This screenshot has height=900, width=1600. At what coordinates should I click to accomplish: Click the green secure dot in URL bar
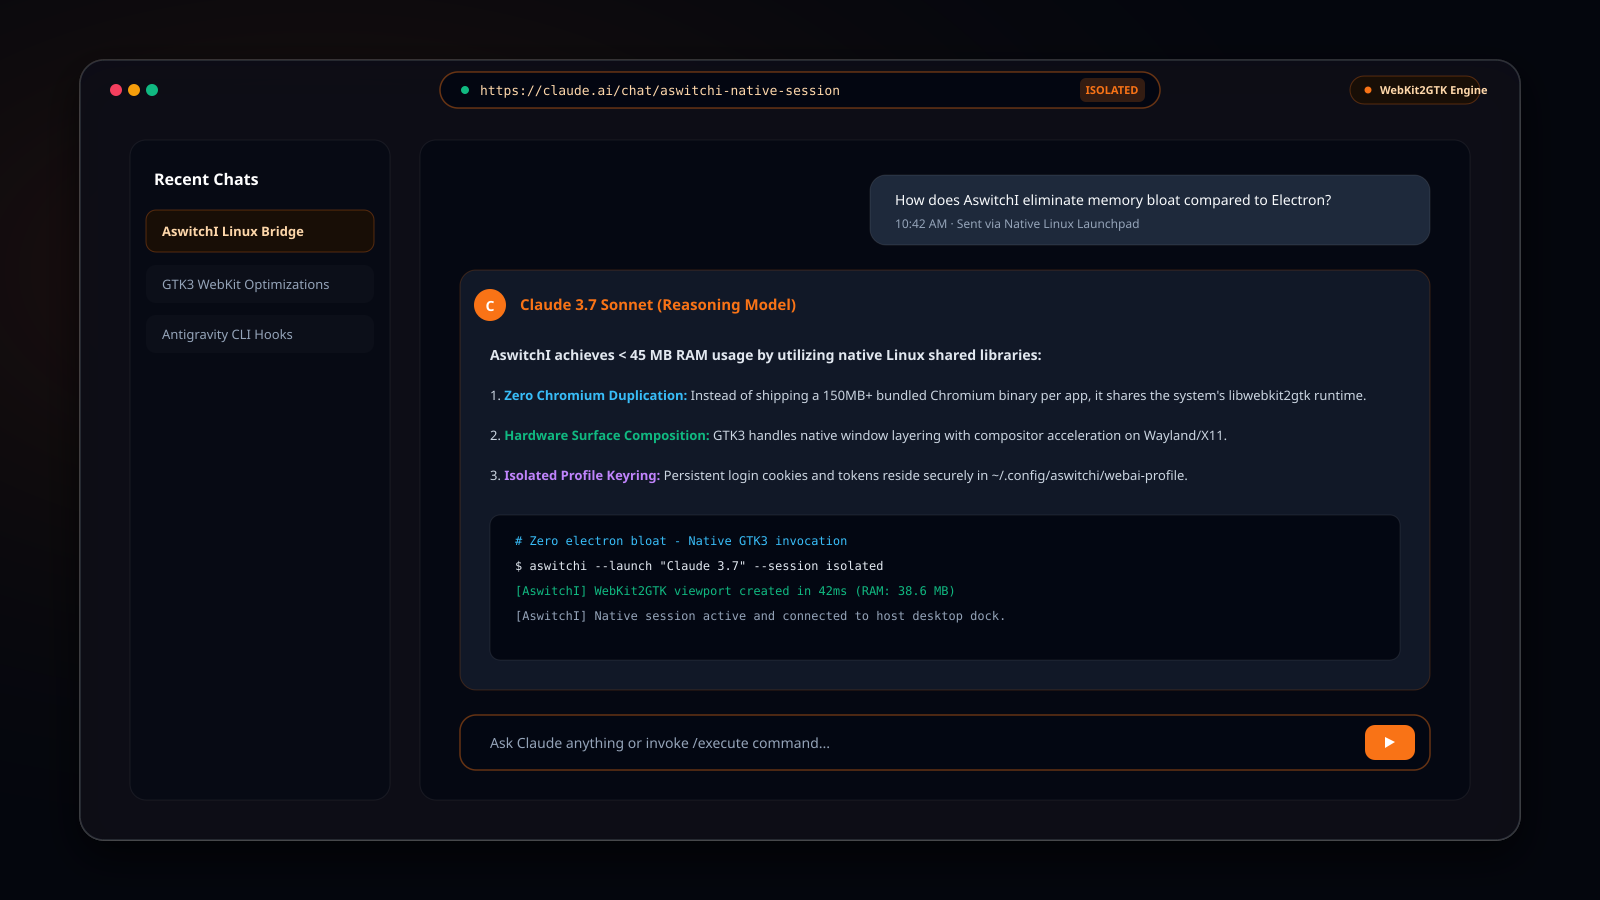coord(465,90)
